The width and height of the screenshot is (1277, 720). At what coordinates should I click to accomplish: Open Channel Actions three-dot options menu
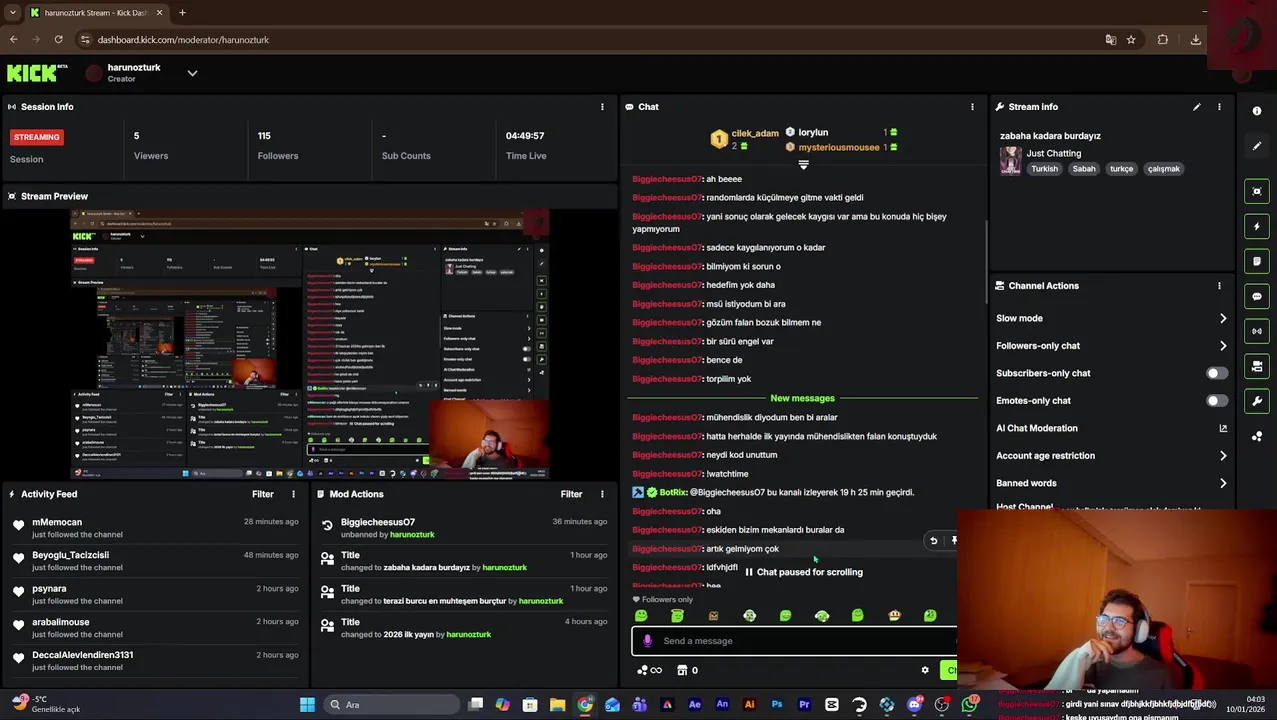pos(1219,286)
